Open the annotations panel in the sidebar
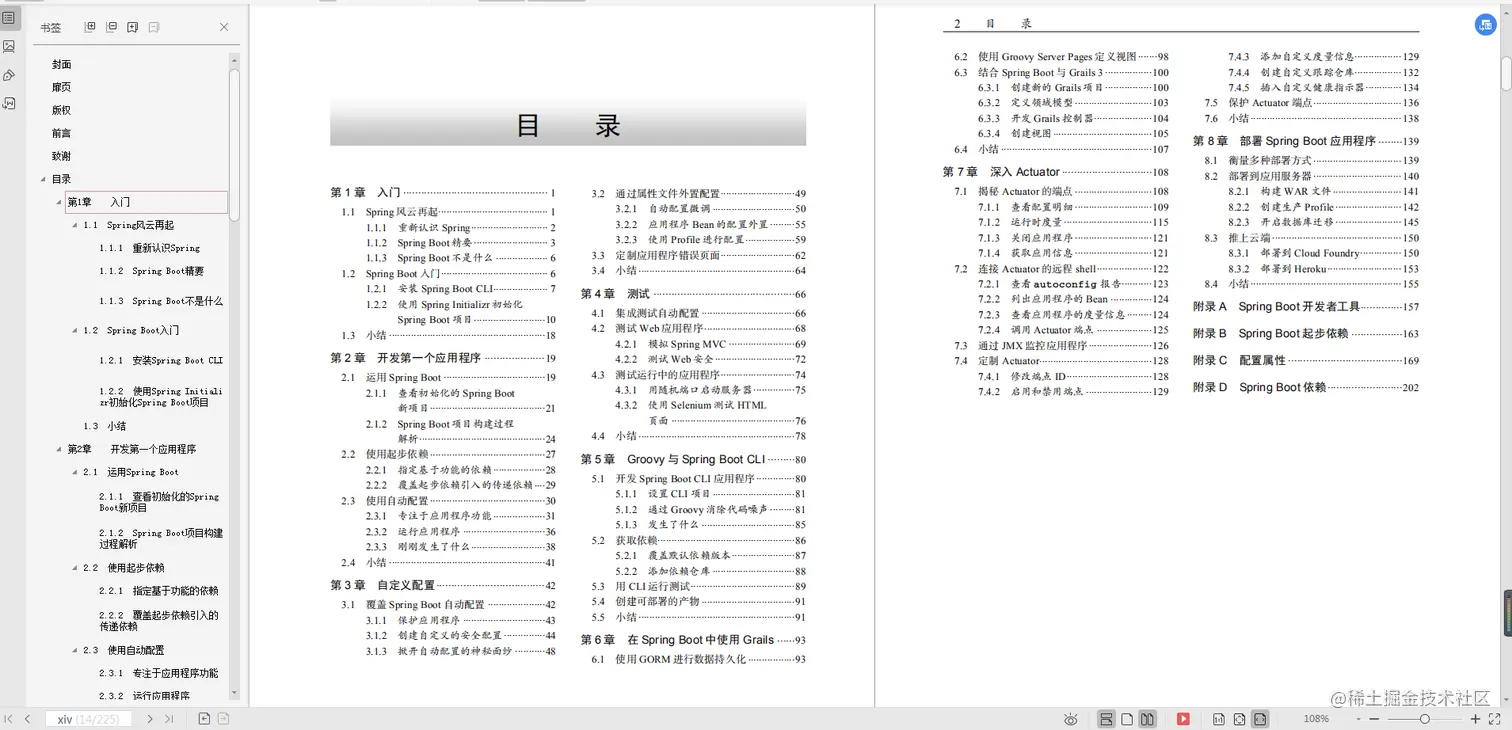1512x730 pixels. point(9,75)
